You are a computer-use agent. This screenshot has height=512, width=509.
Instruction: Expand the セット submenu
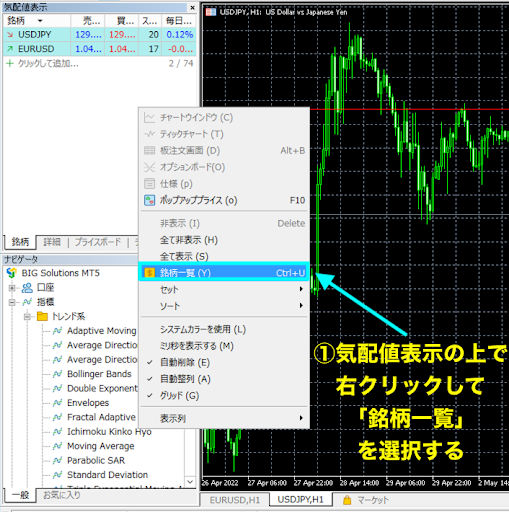coord(224,289)
